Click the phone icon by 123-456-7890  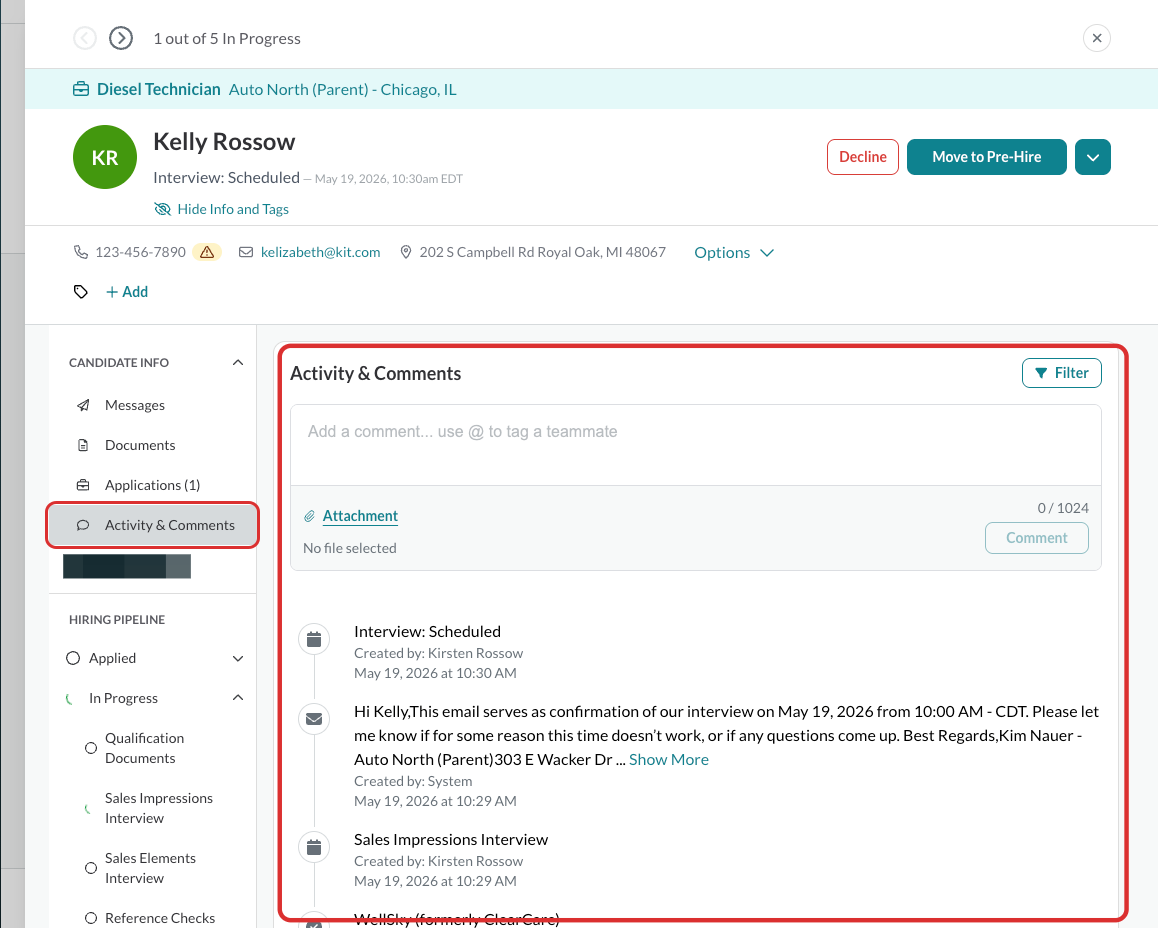[x=80, y=252]
